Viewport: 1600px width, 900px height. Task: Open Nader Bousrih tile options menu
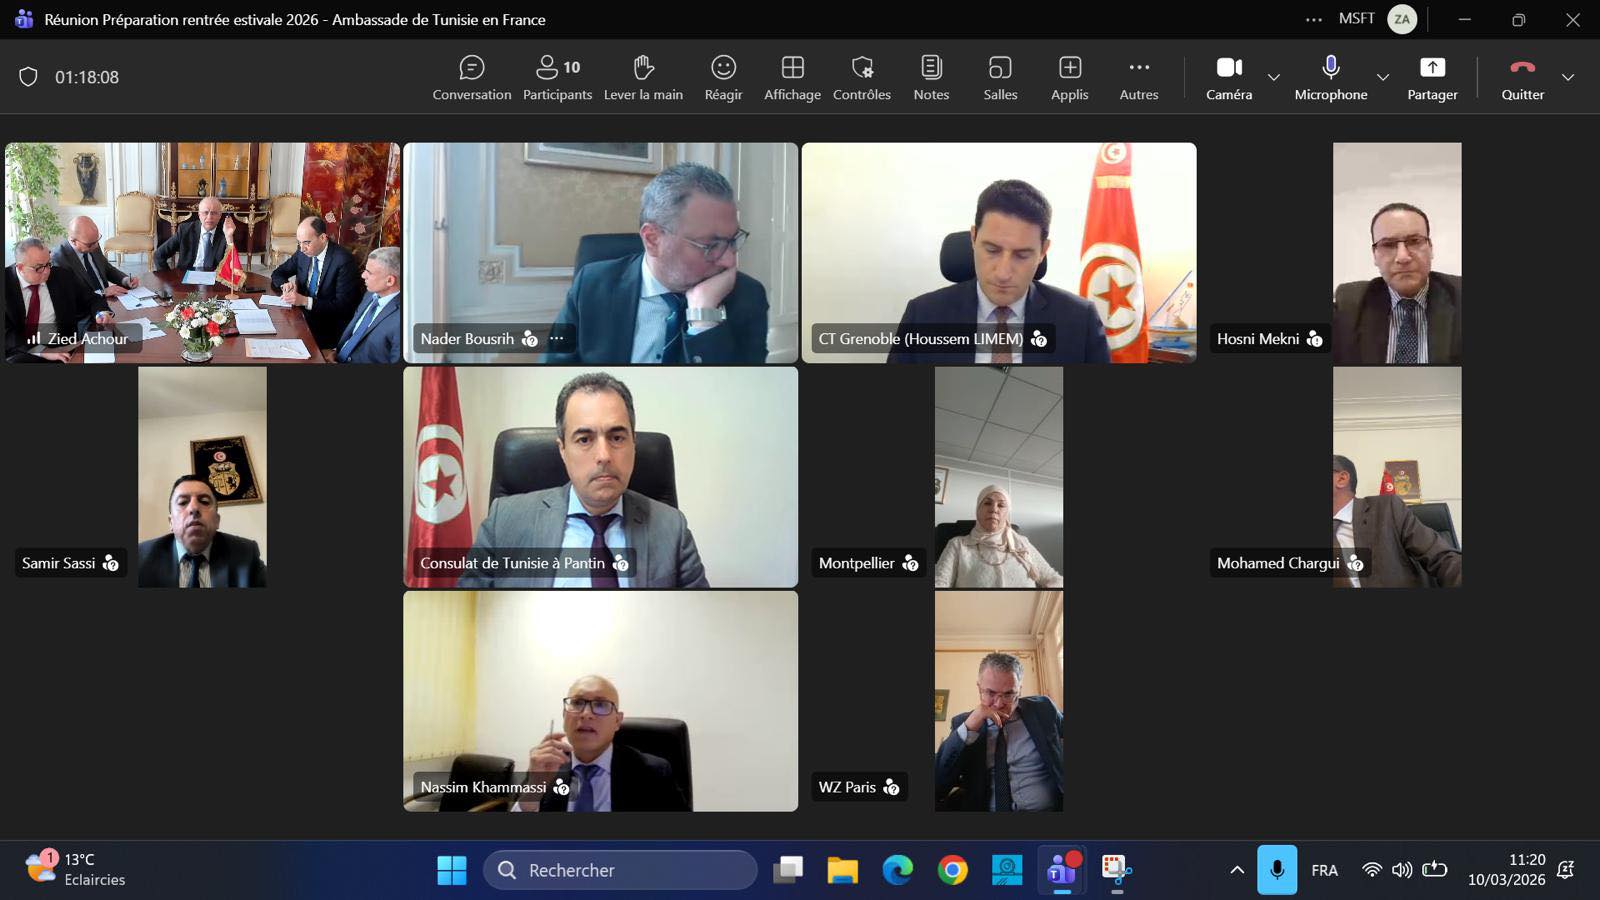pyautogui.click(x=557, y=339)
